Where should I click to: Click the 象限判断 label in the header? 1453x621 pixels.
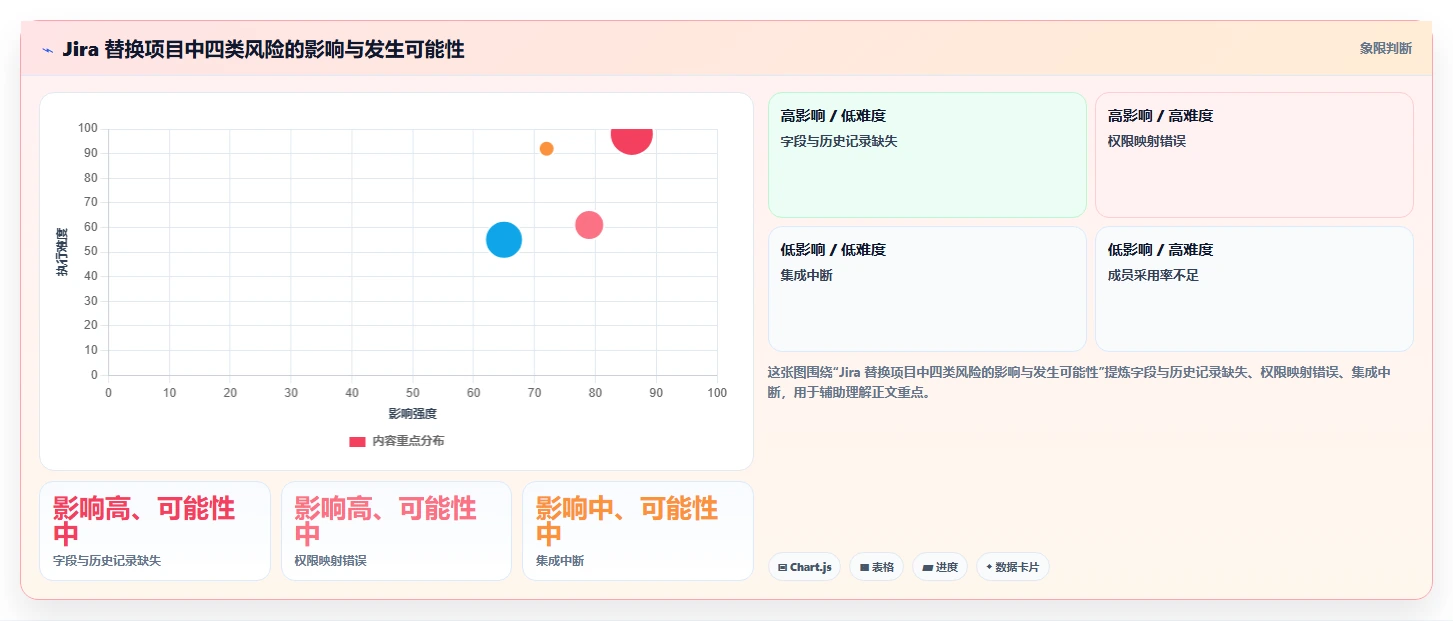click(1385, 48)
